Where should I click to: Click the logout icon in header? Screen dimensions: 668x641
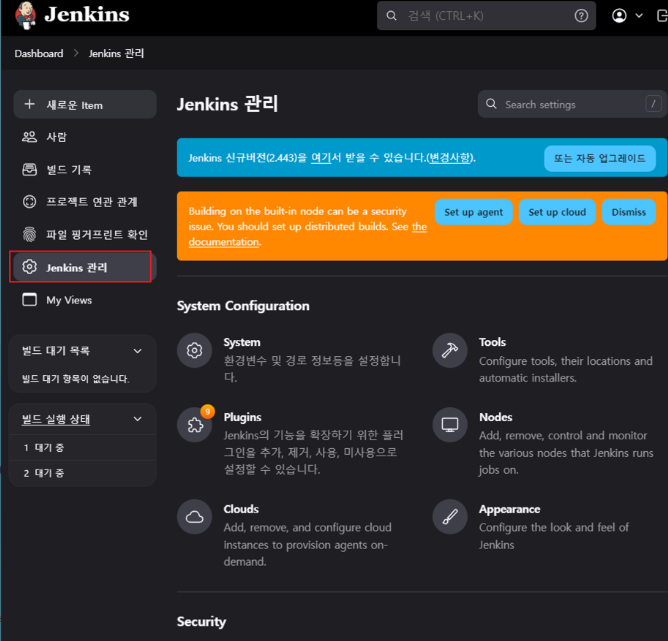click(662, 16)
